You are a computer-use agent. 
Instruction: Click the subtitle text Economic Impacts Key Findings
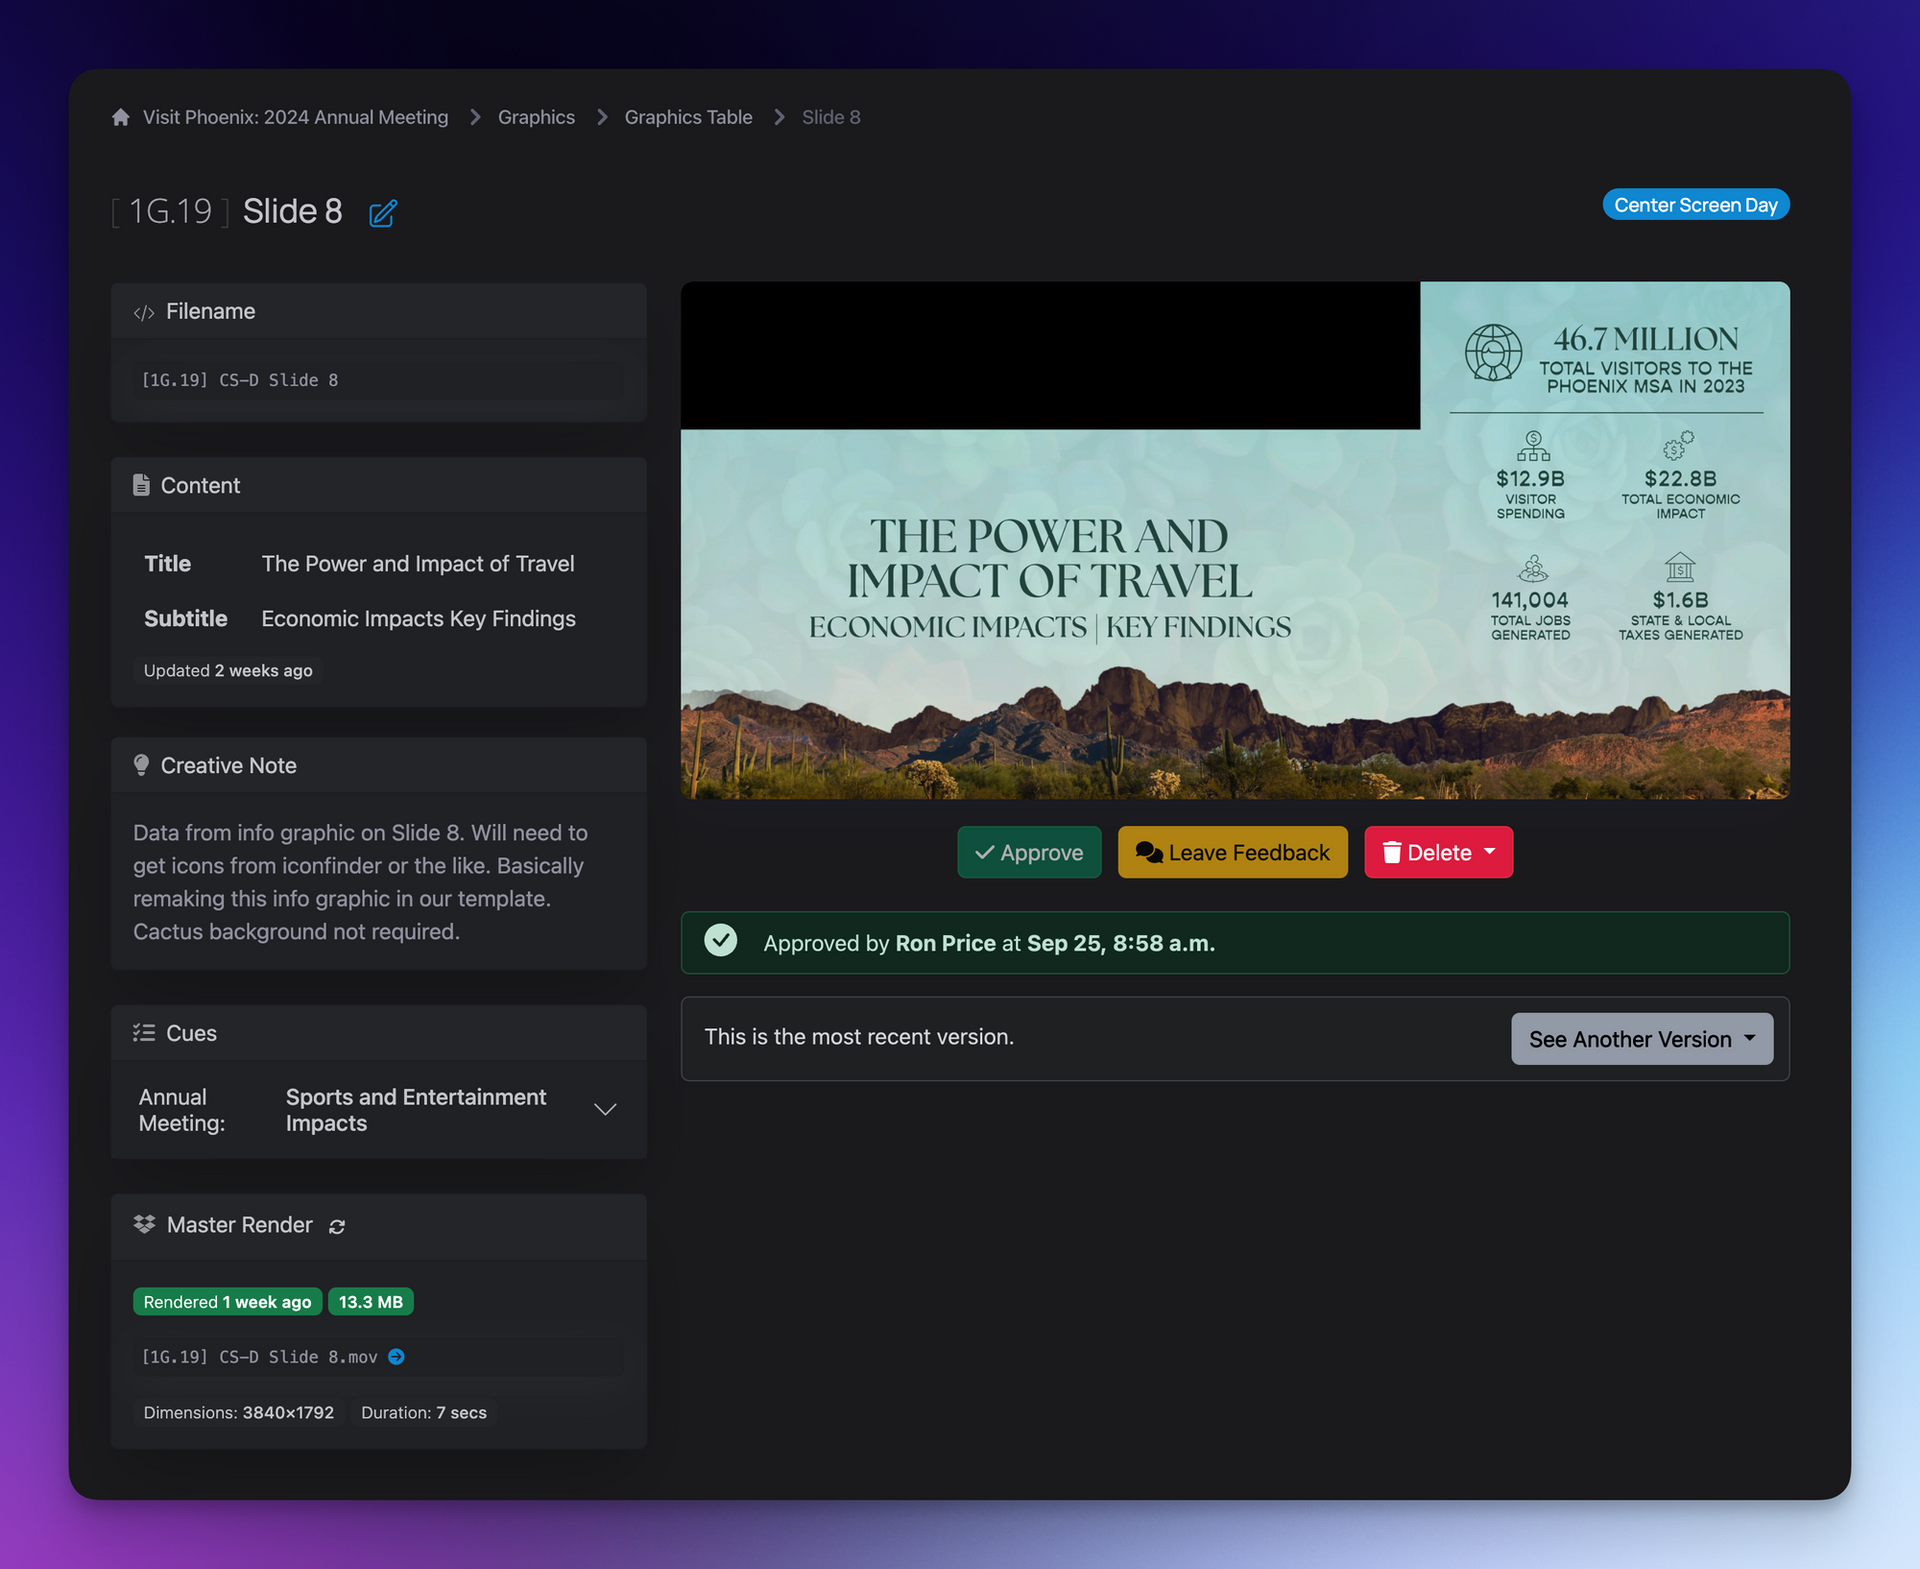click(x=418, y=619)
